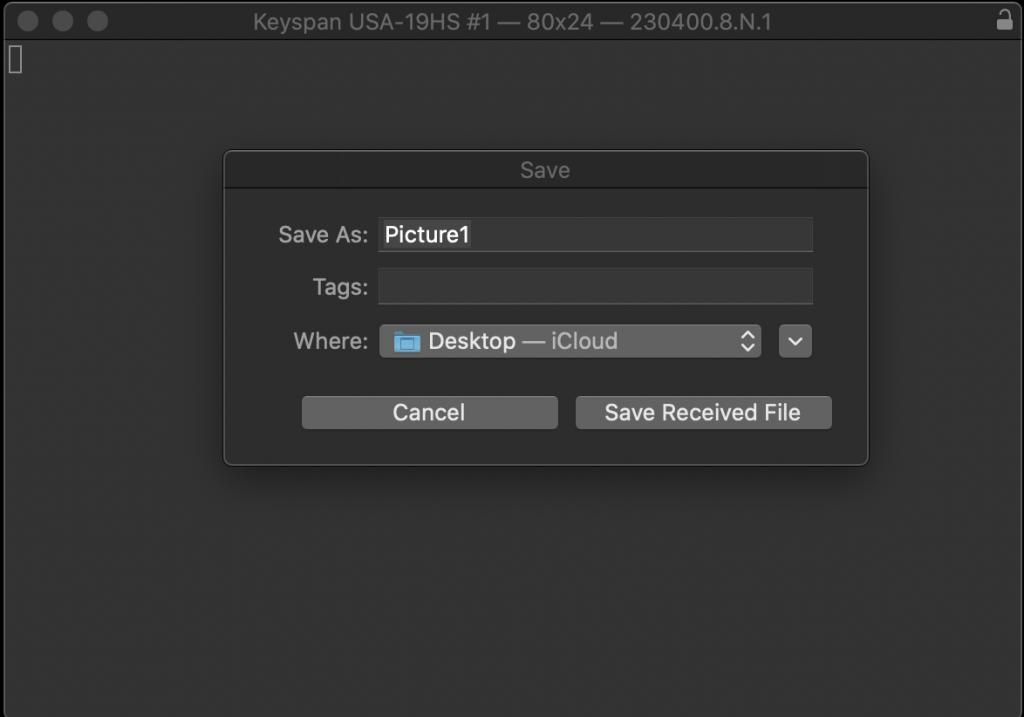This screenshot has width=1024, height=717.
Task: Focus the Tags input field
Action: click(x=596, y=286)
